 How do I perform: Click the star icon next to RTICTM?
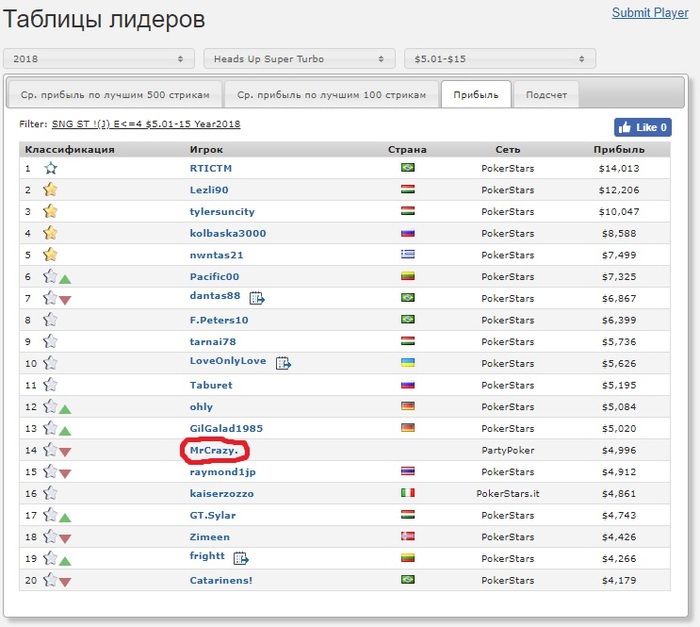pyautogui.click(x=51, y=168)
